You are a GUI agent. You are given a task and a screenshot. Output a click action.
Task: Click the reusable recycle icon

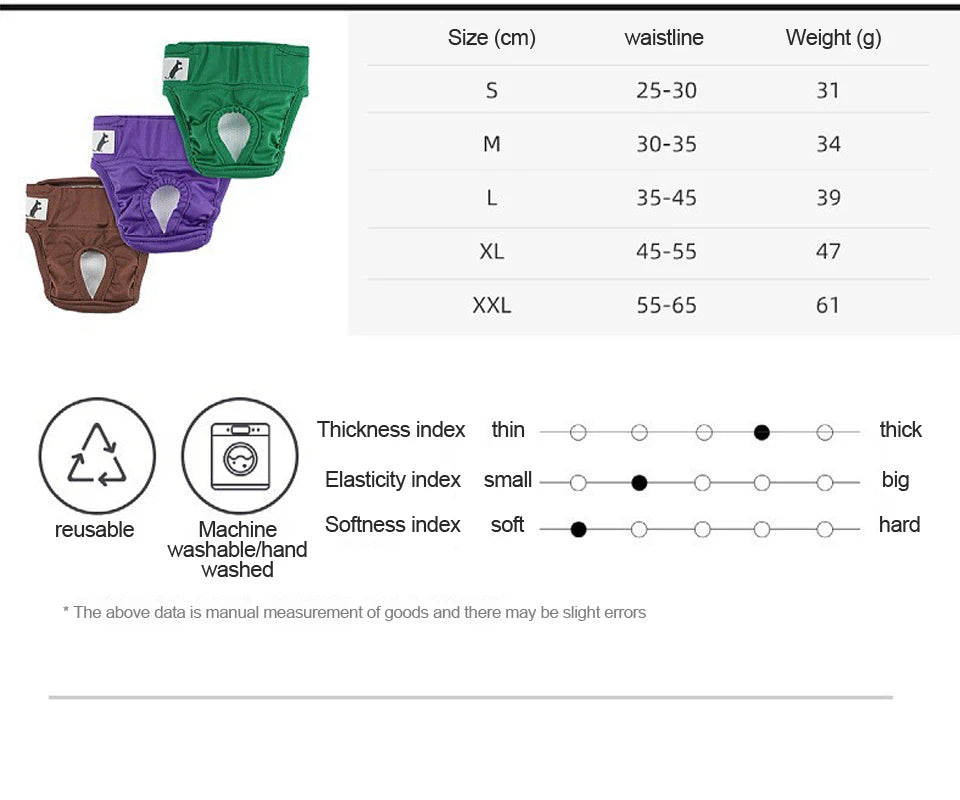(x=97, y=455)
